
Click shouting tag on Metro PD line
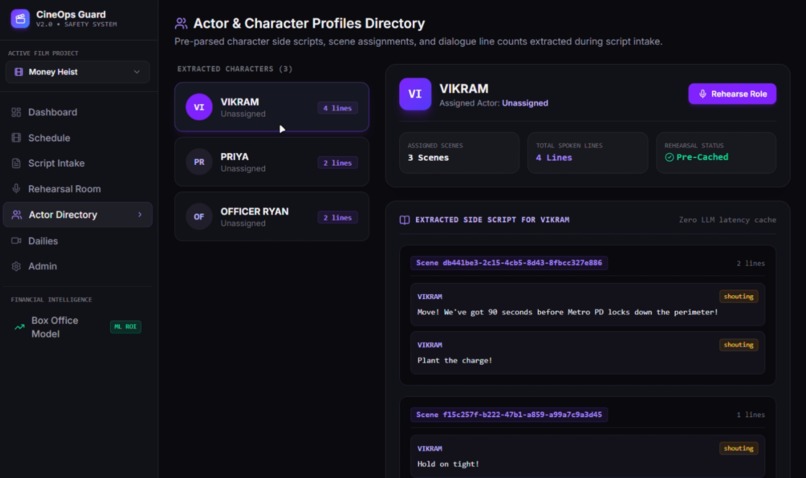(x=738, y=297)
